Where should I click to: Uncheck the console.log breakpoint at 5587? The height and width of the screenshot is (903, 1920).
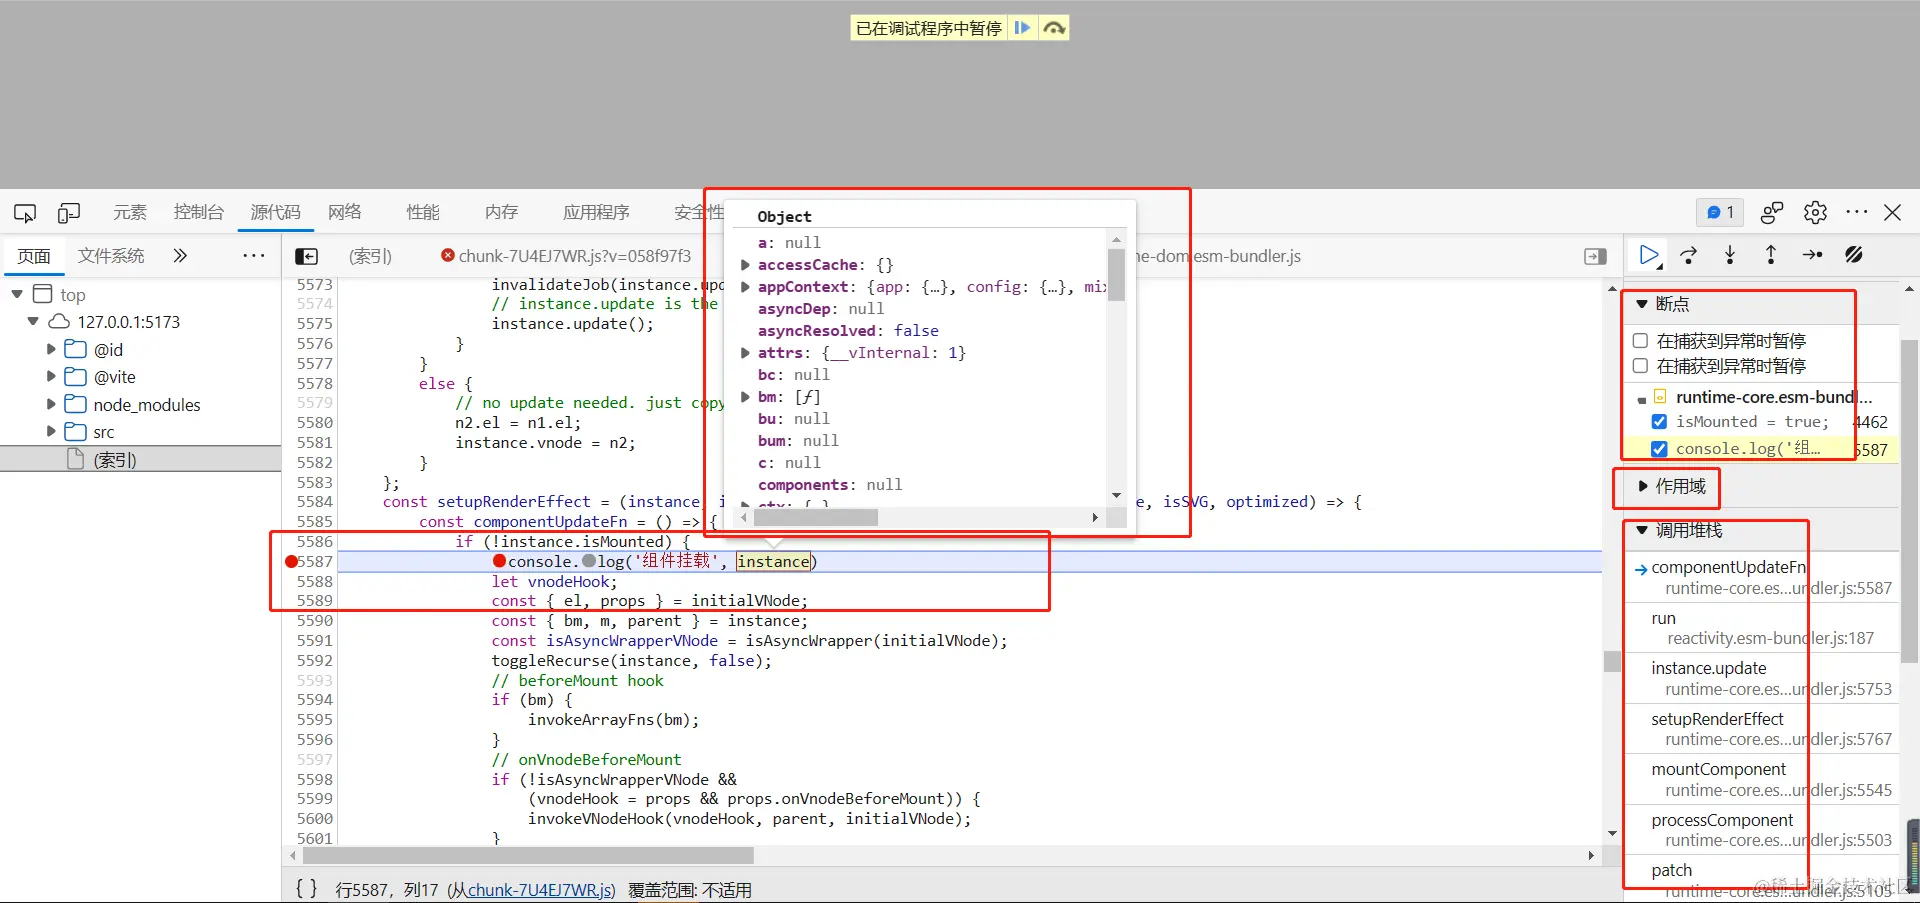[x=1659, y=449]
